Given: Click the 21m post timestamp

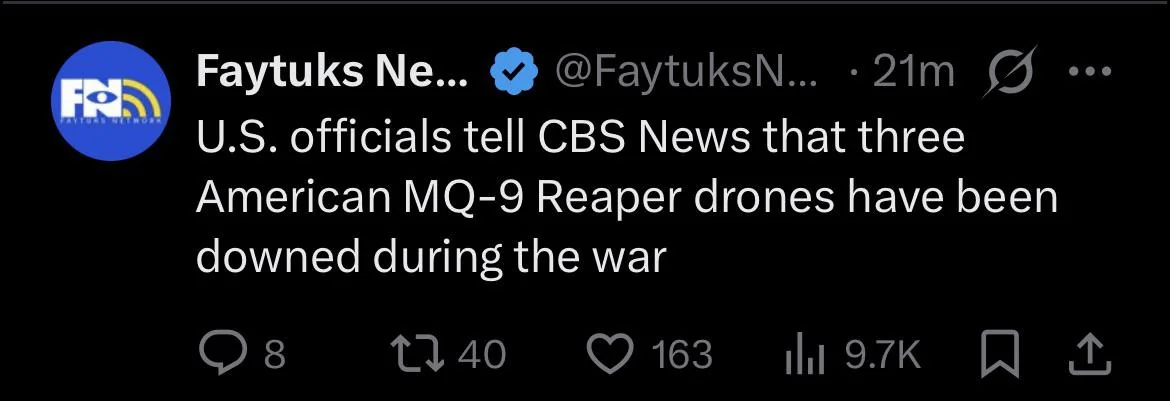Looking at the screenshot, I should (x=913, y=72).
